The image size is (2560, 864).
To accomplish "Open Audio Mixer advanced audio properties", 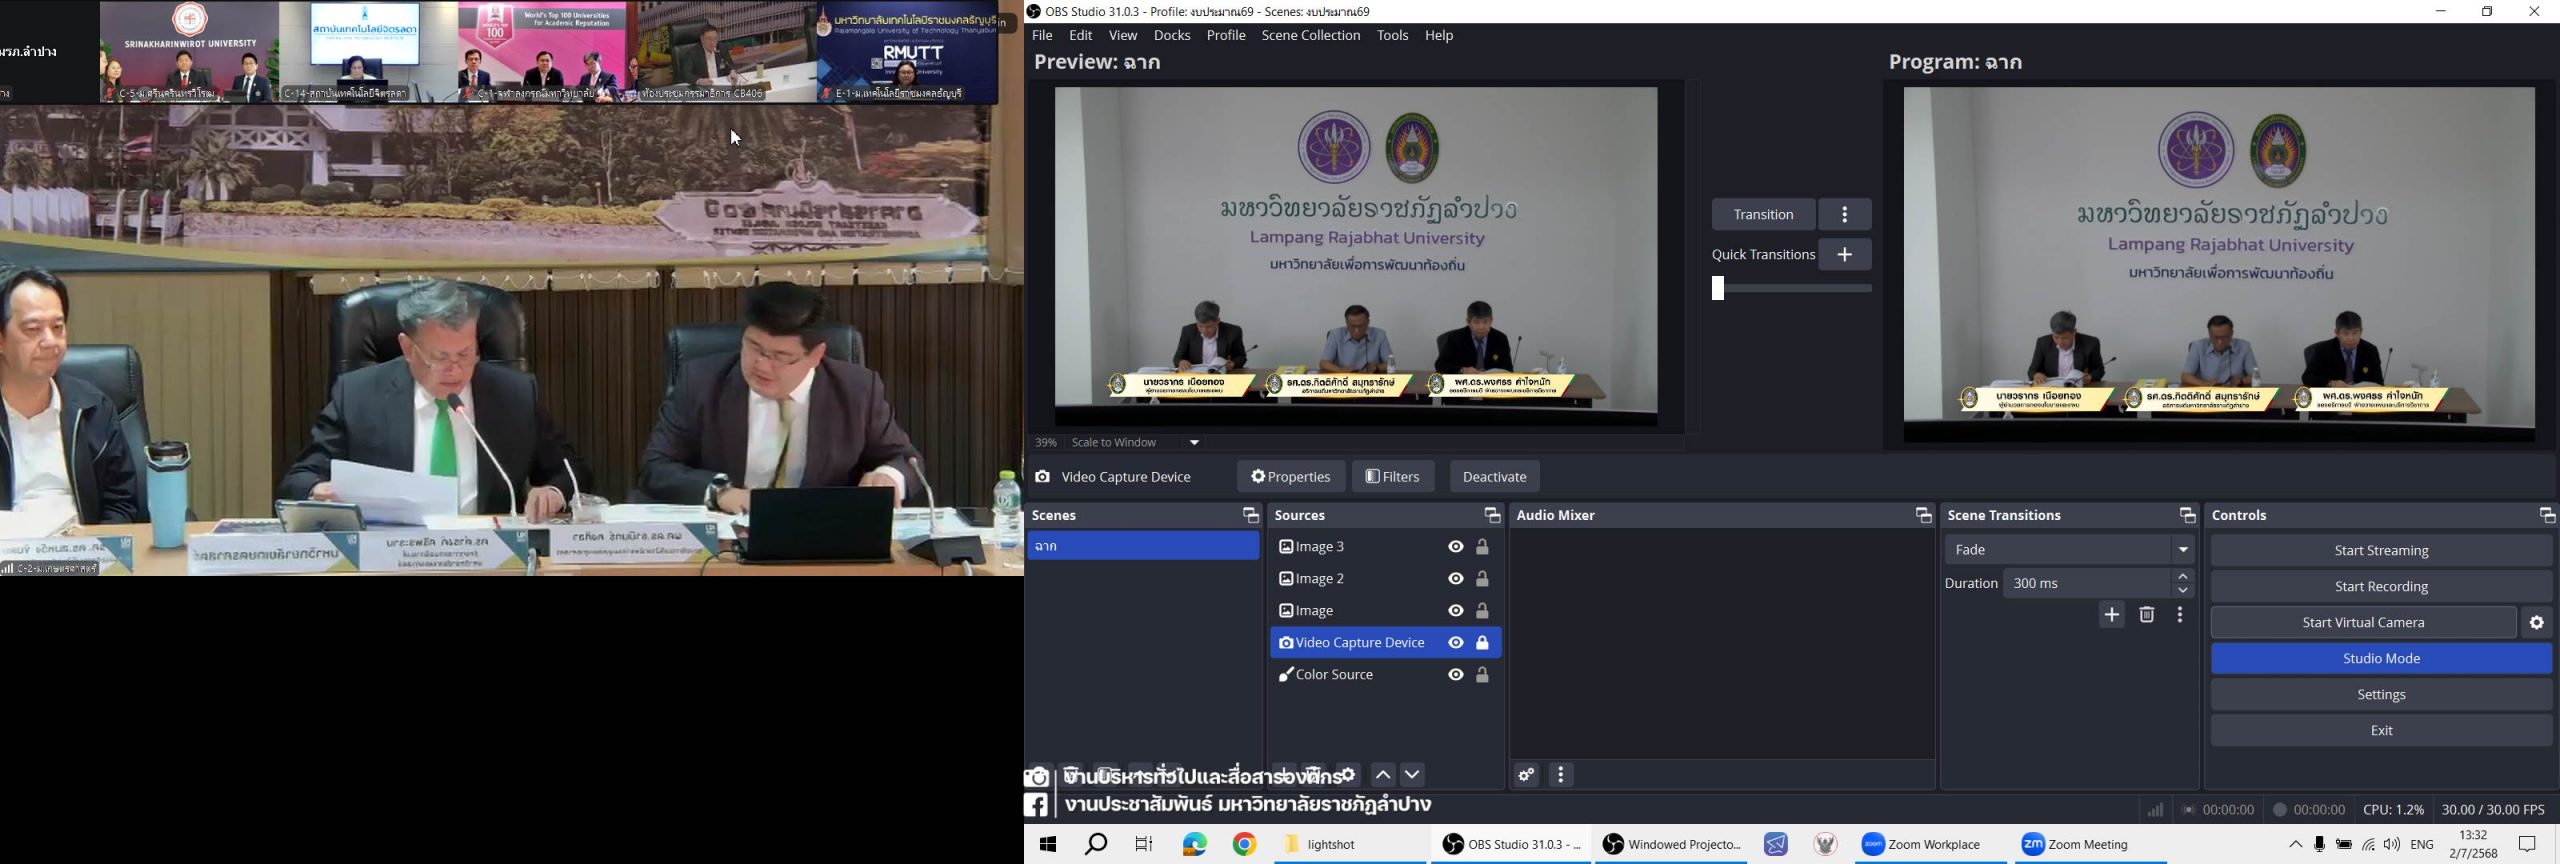I will coord(1526,775).
